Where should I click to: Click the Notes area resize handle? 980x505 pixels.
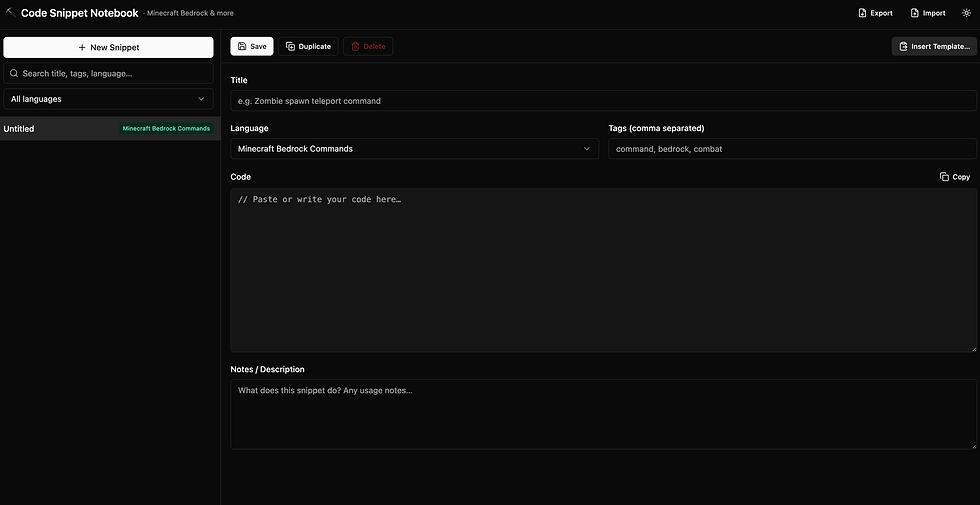point(973,445)
